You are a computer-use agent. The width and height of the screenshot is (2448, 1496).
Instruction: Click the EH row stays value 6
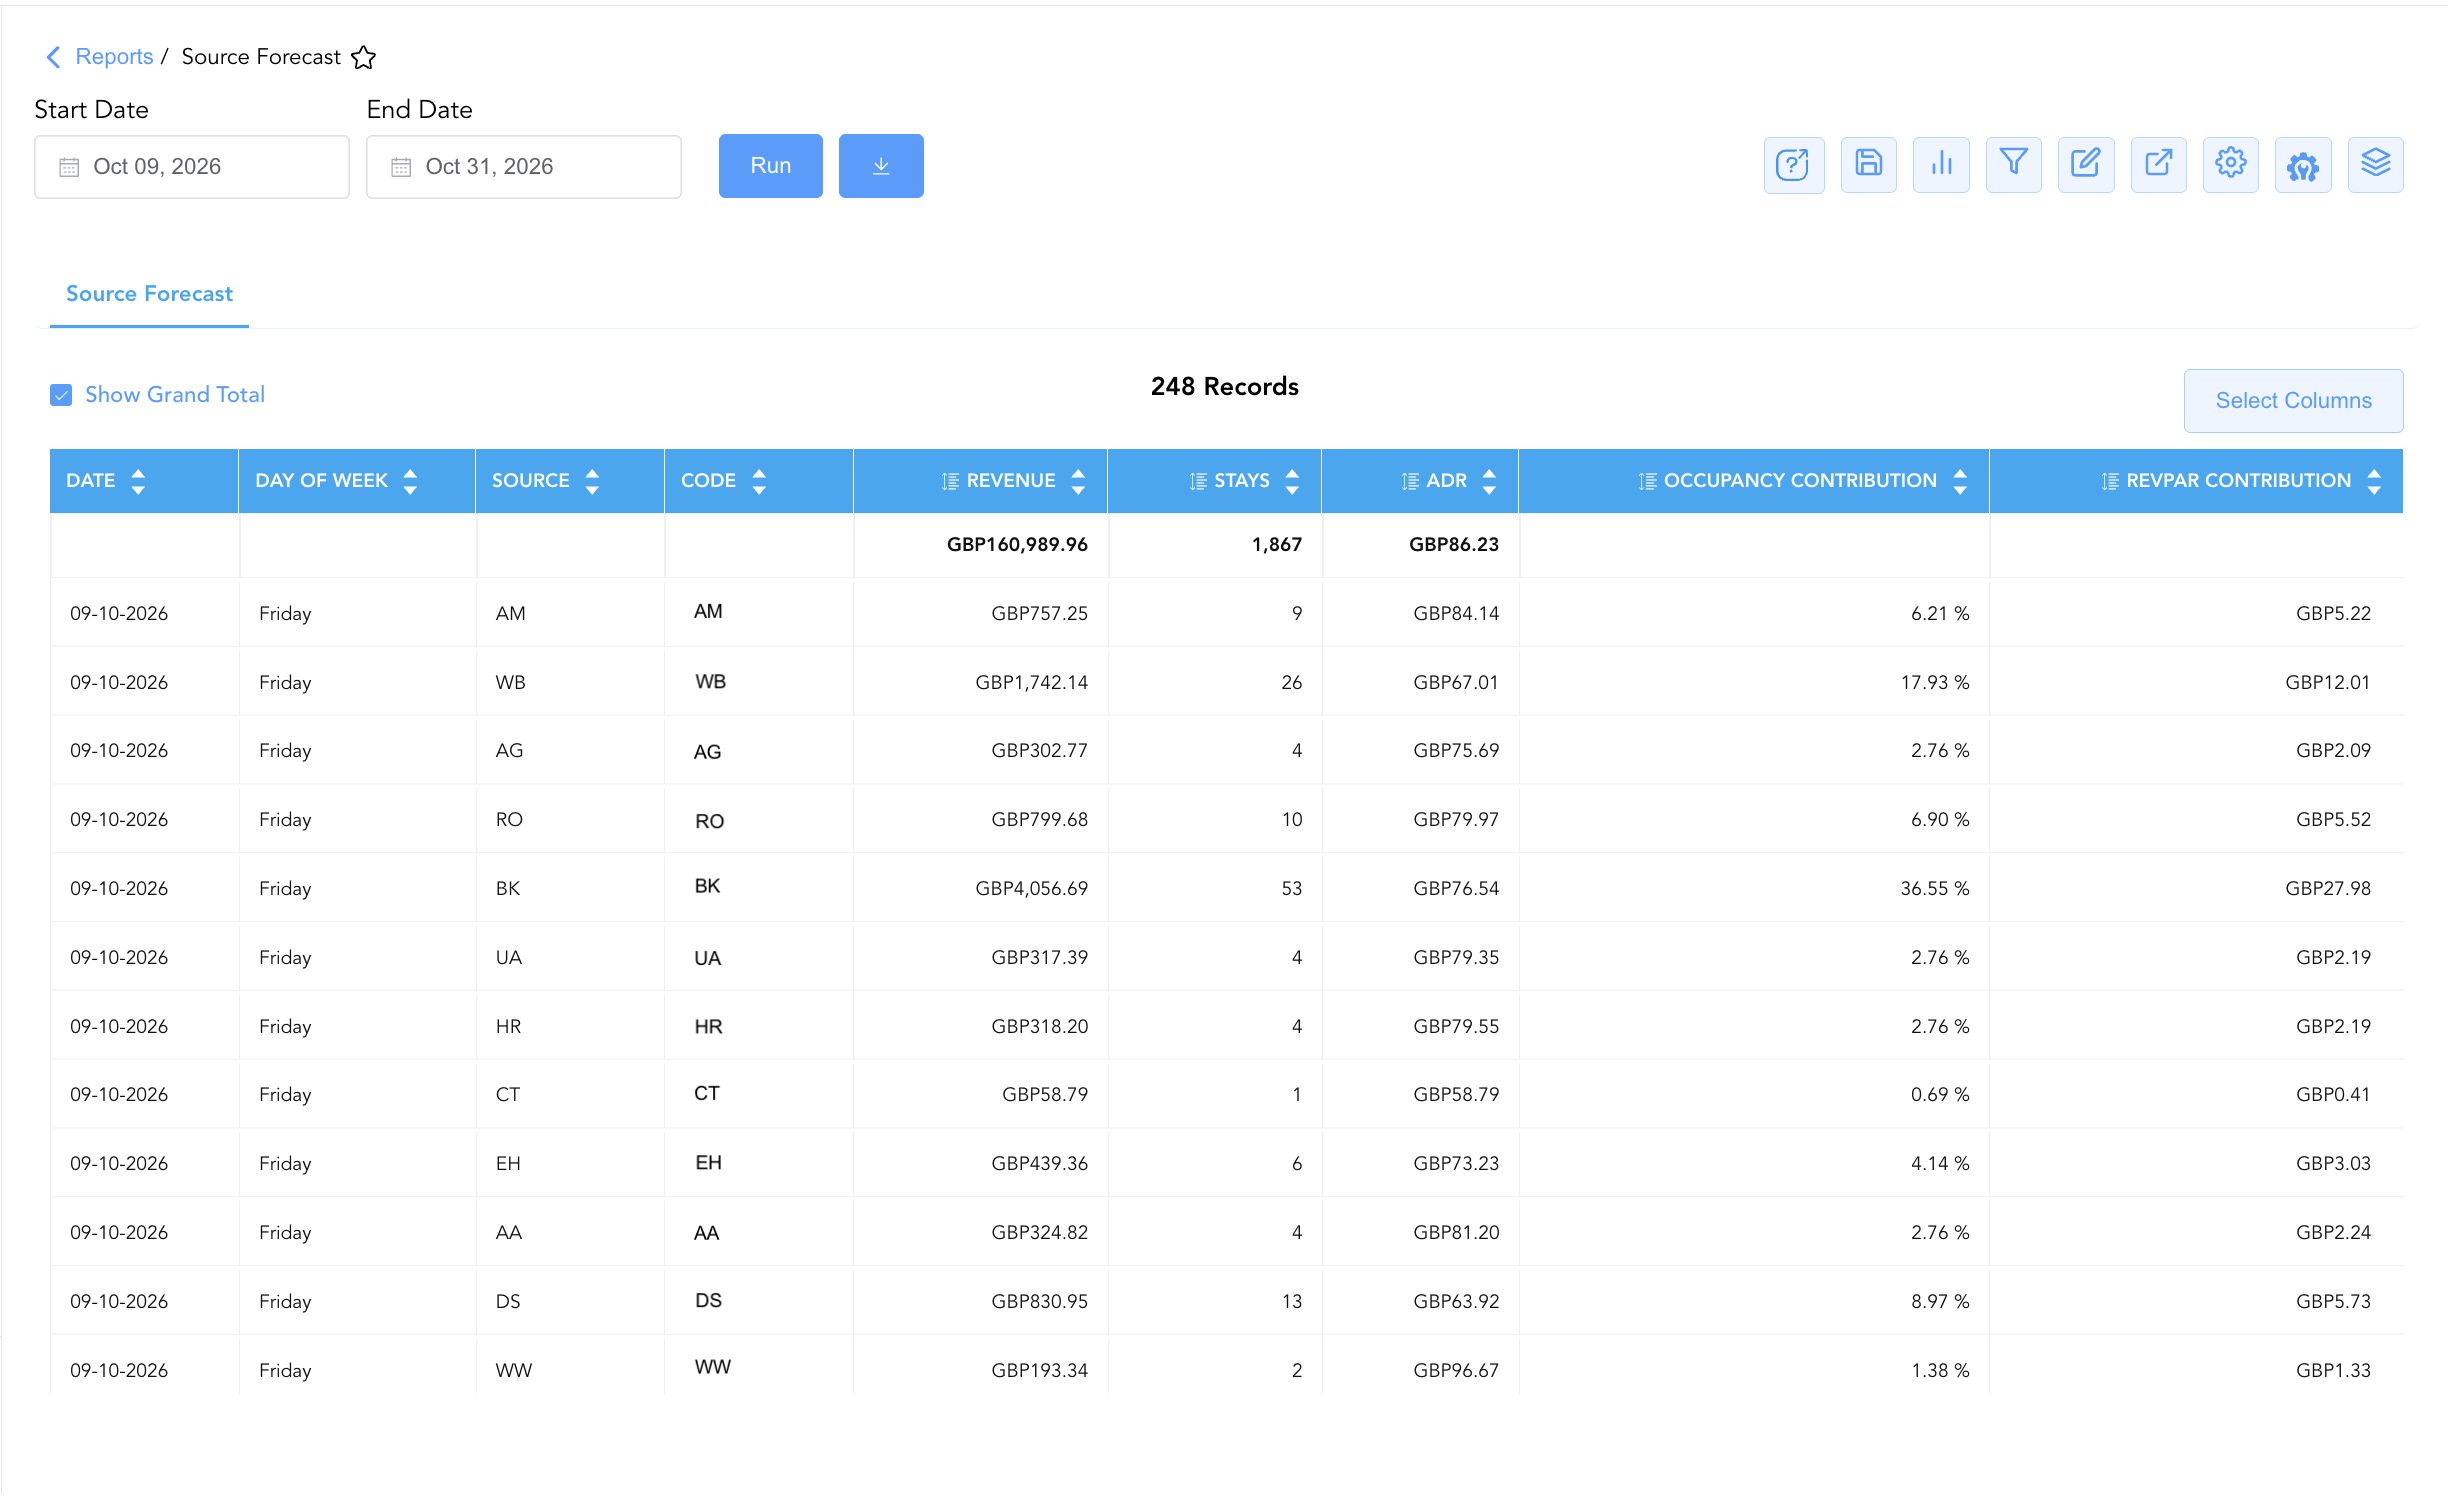[x=1297, y=1163]
